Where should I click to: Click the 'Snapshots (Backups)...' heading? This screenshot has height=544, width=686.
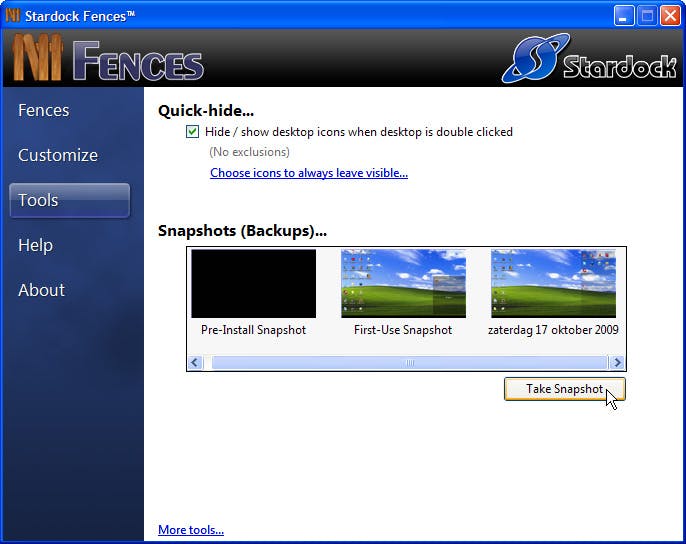[x=242, y=231]
